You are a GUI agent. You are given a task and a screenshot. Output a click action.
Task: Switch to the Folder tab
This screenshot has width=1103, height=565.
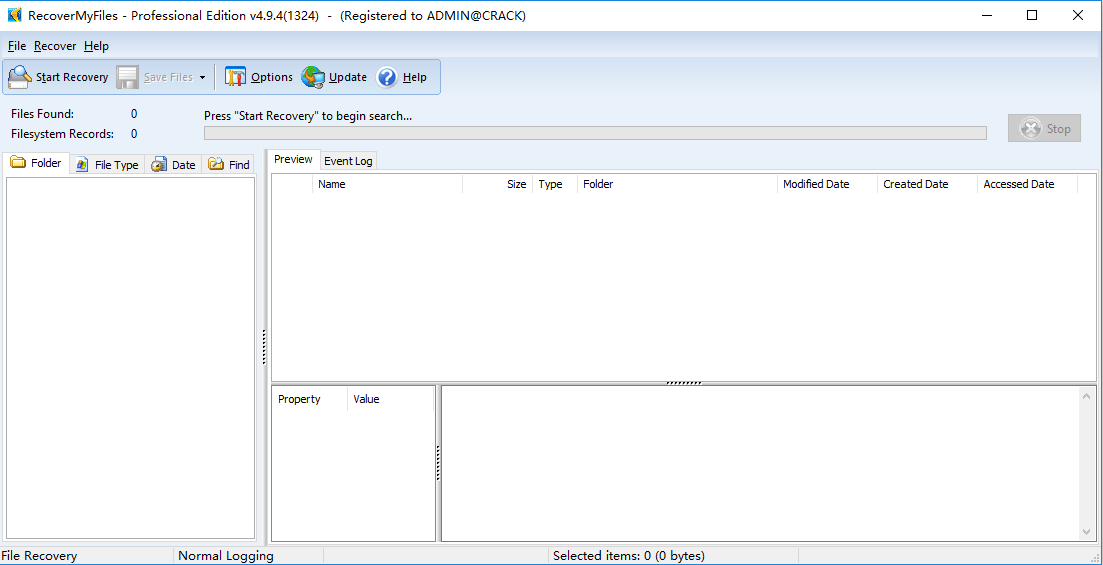pyautogui.click(x=36, y=163)
